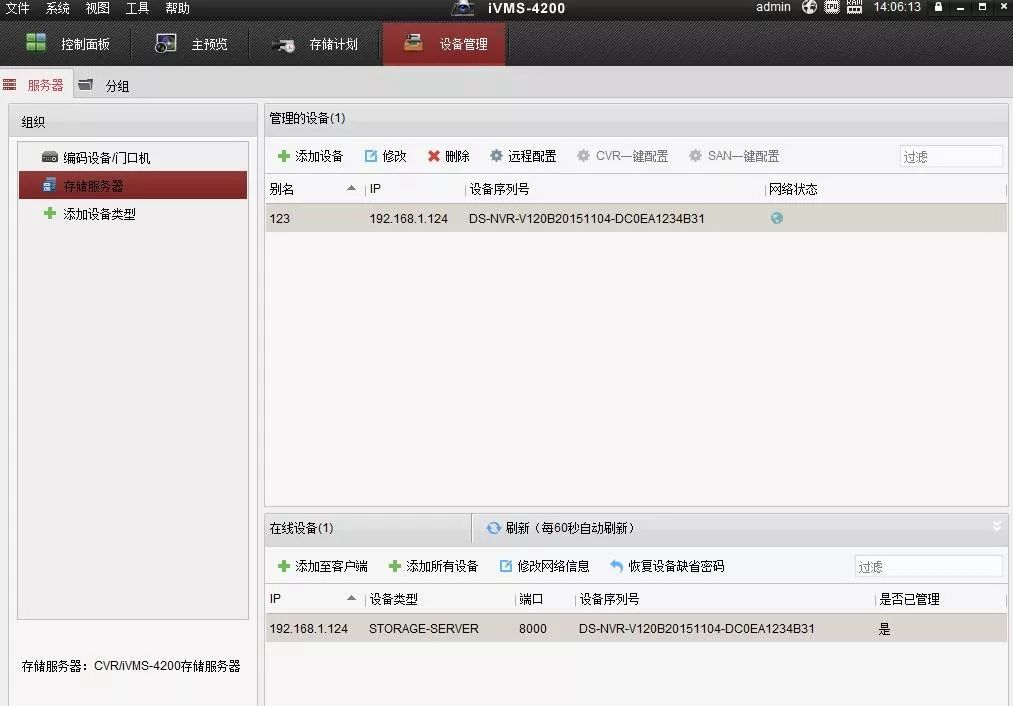
Task: Click port 8000 in online devices
Action: coord(532,628)
